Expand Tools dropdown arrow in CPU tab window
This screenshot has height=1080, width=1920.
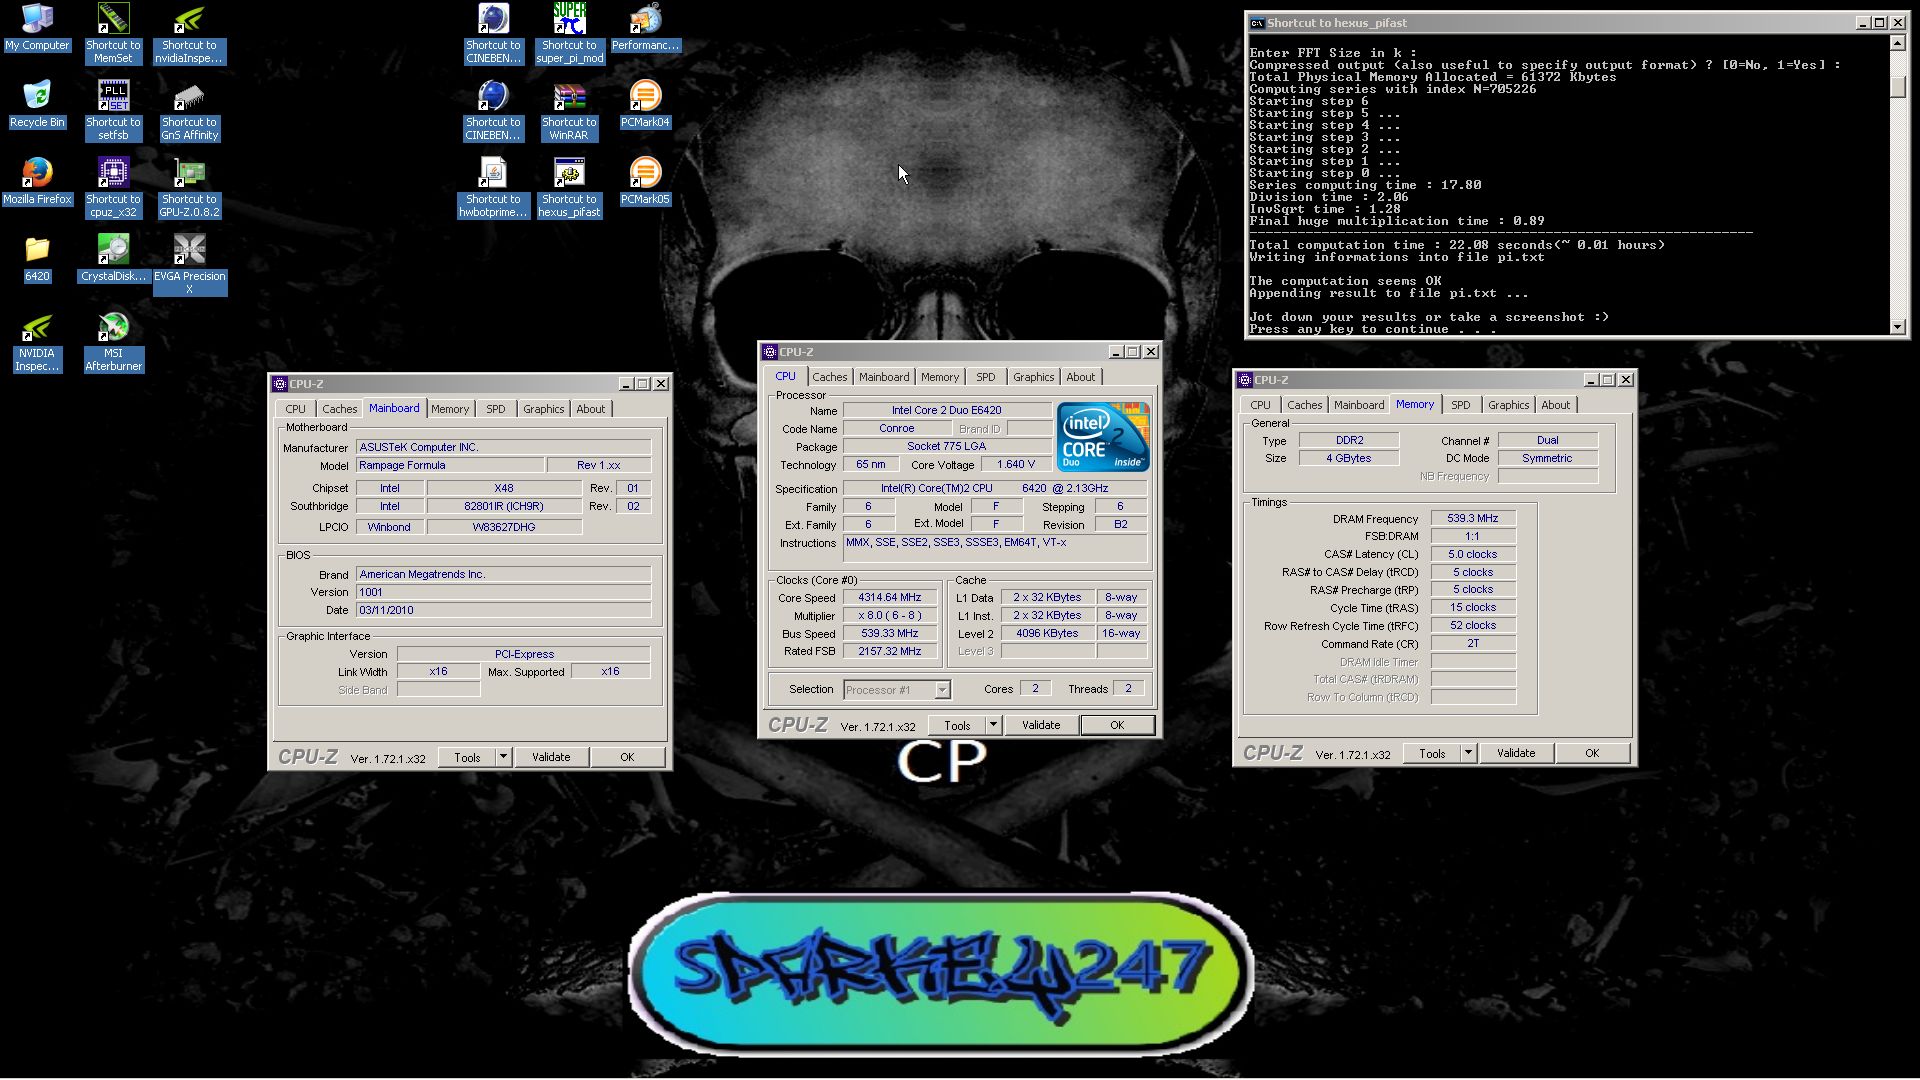(993, 725)
